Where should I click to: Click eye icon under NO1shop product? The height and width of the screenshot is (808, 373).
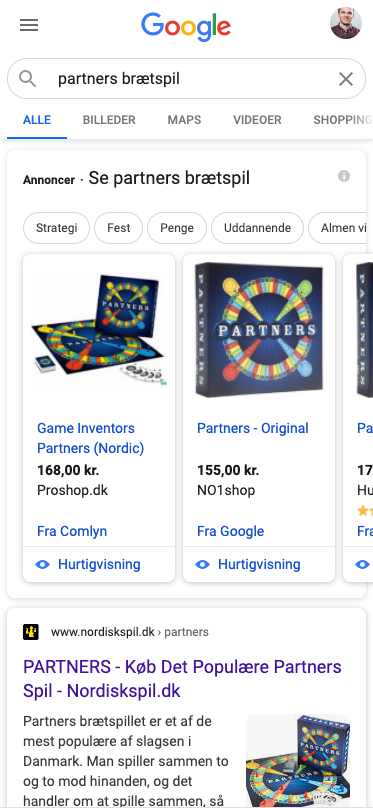(202, 564)
